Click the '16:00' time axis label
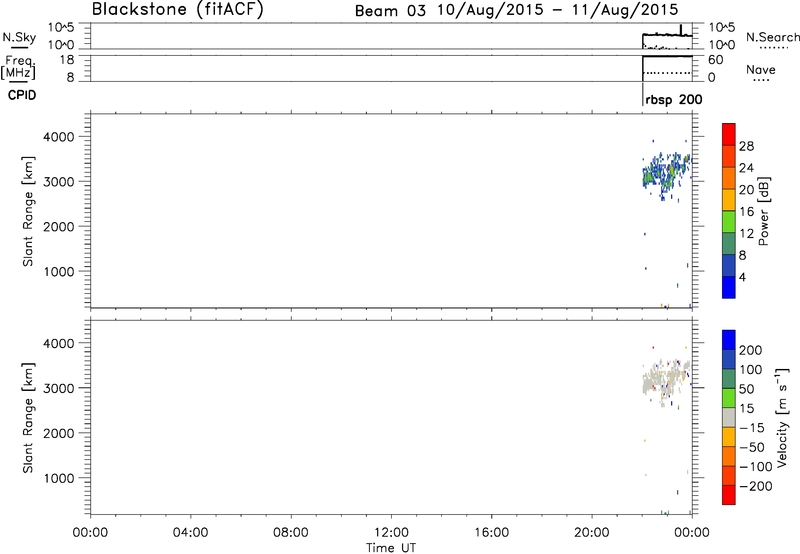Screen dimensions: 800x554 (491, 533)
